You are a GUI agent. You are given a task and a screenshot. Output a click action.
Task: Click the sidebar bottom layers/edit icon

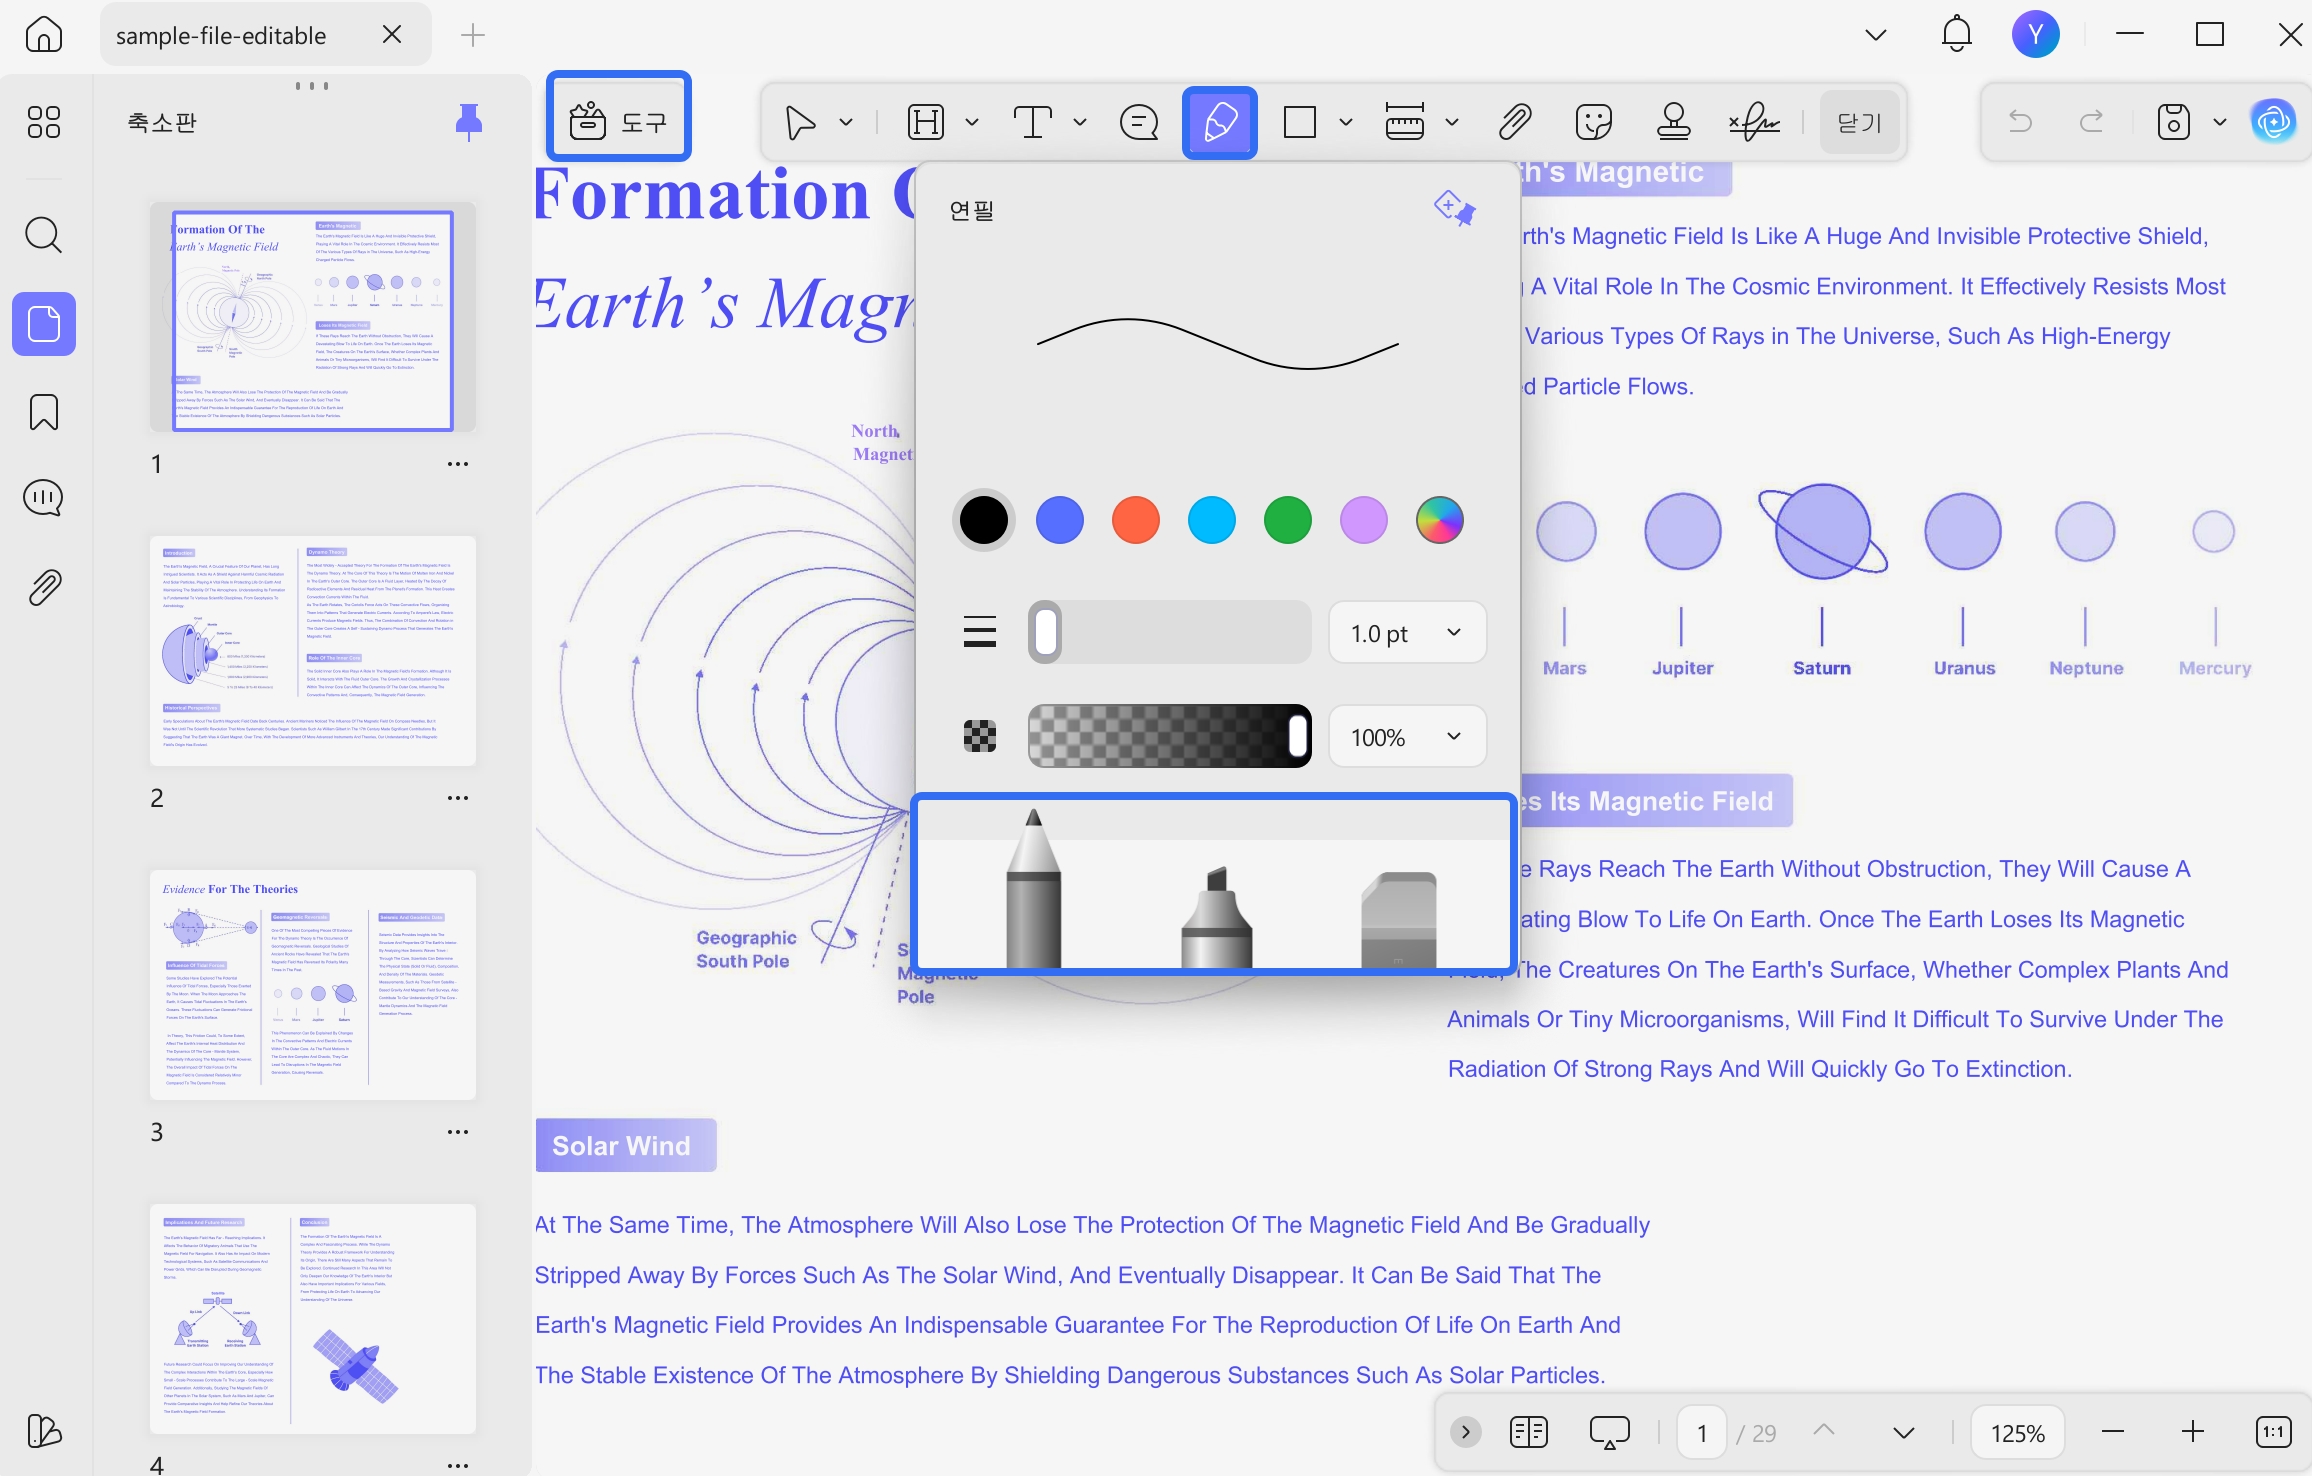(x=43, y=1431)
